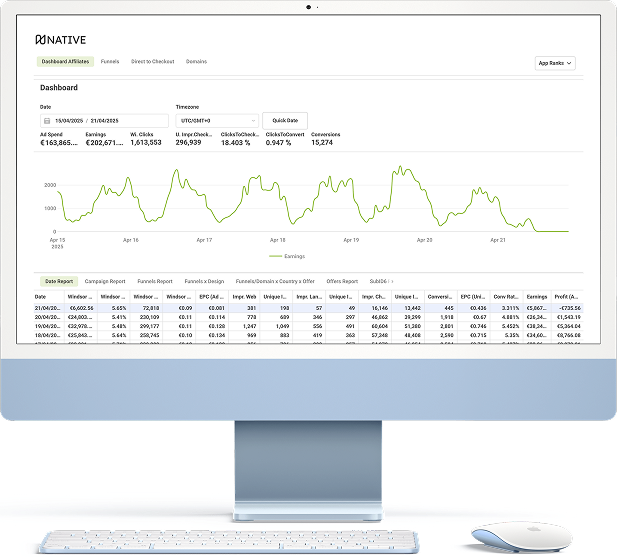Image resolution: width=617 pixels, height=559 pixels.
Task: Click the Native logo
Action: pyautogui.click(x=59, y=40)
